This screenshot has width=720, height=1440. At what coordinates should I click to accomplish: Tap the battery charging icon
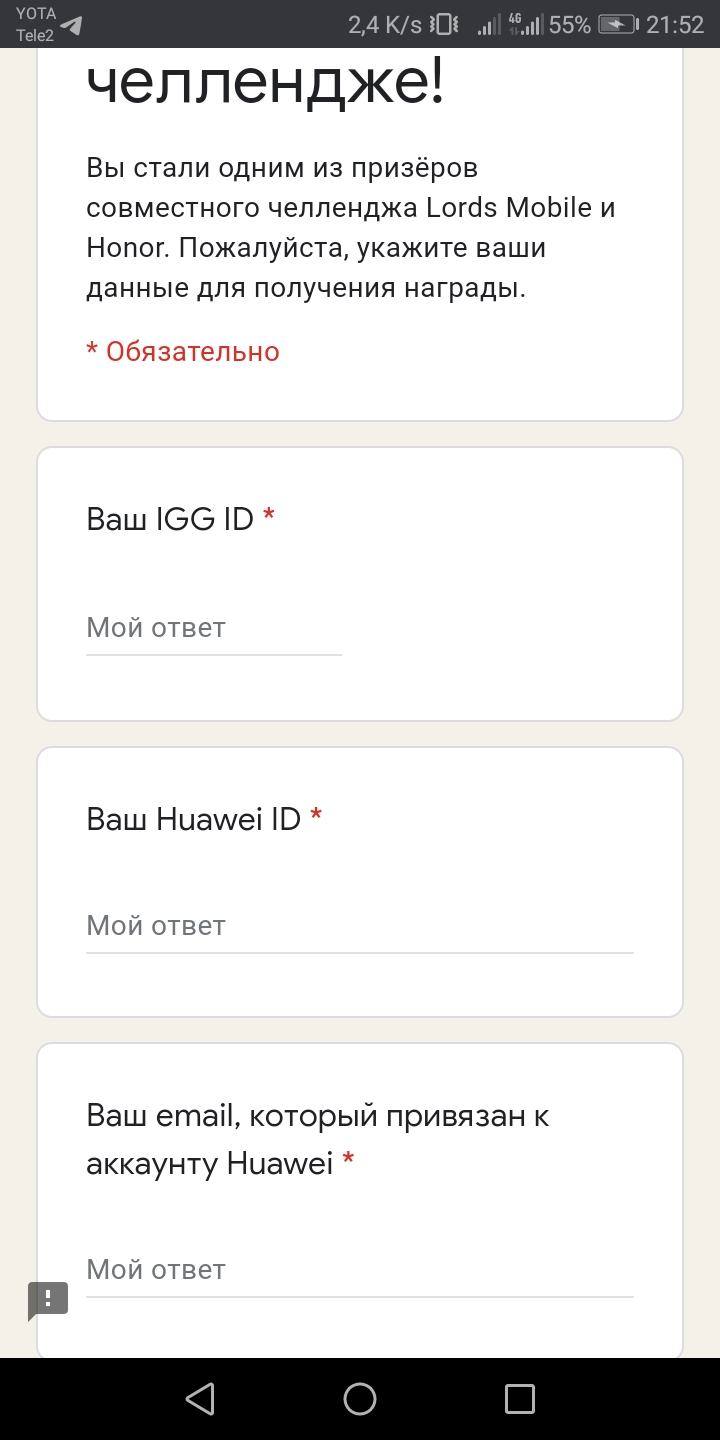tap(617, 25)
